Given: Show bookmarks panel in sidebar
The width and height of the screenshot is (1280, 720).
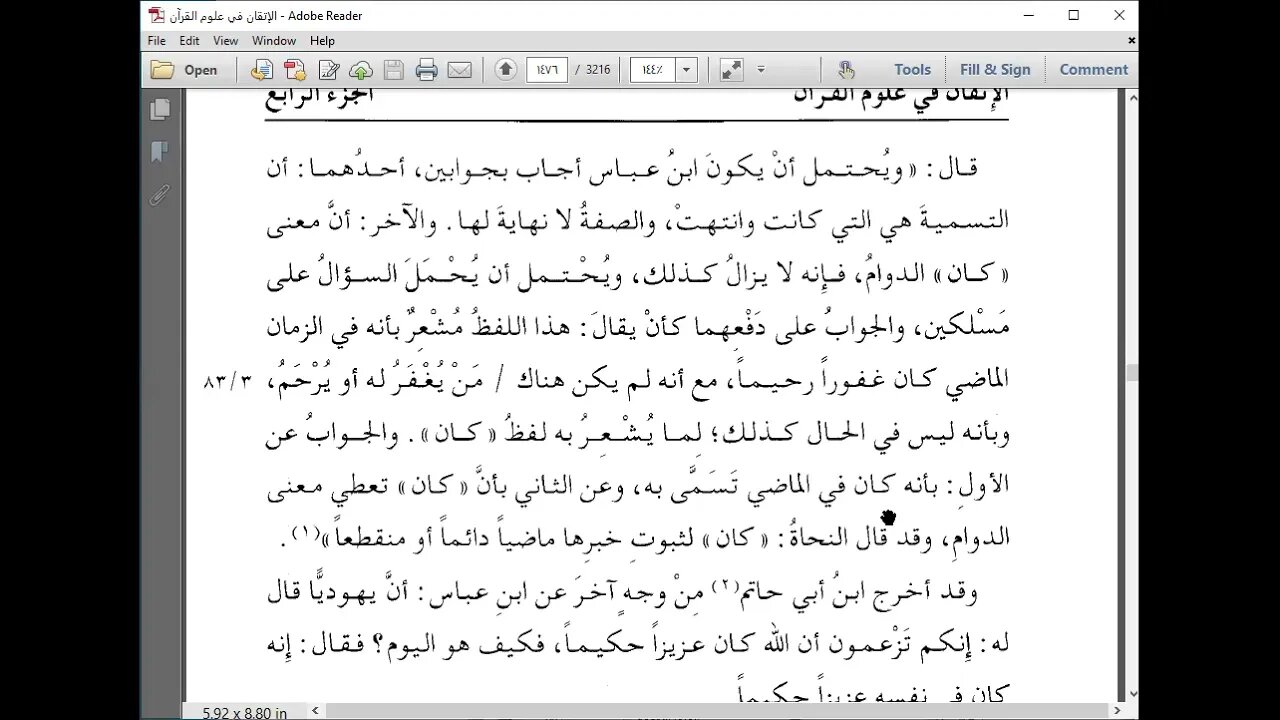Looking at the screenshot, I should 159,152.
